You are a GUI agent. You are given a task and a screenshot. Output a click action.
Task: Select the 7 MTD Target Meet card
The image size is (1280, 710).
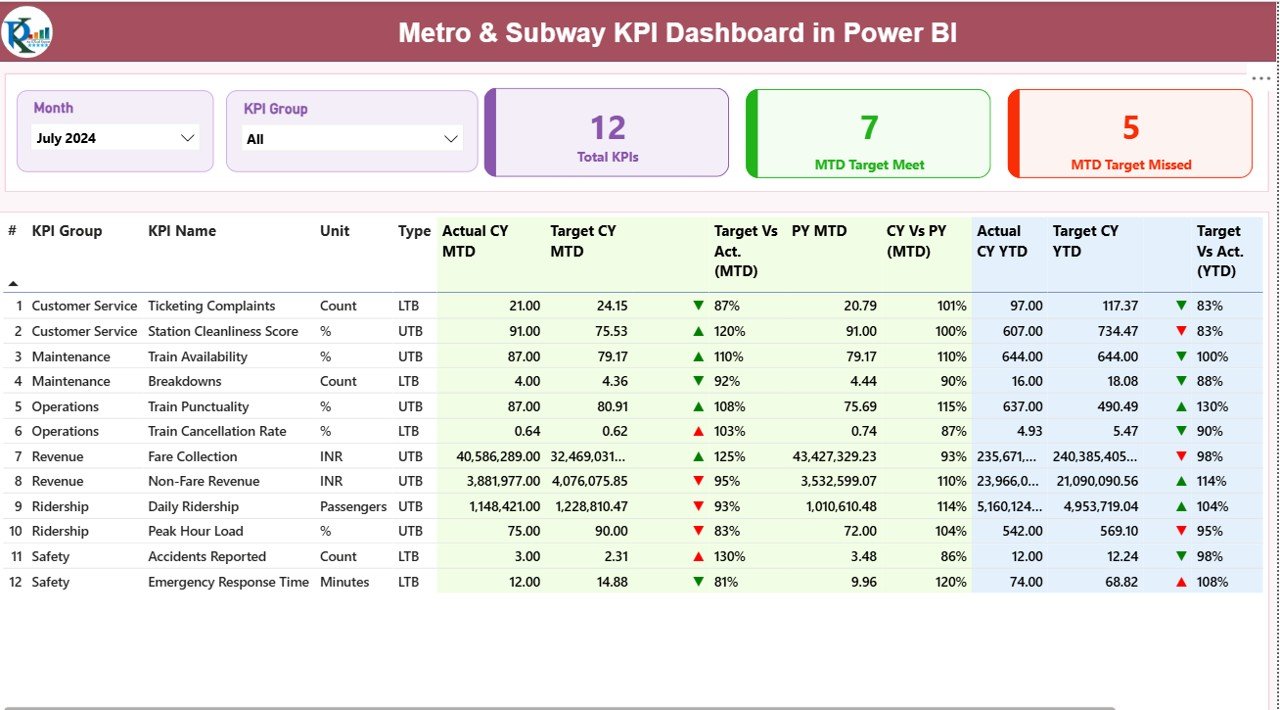(x=868, y=132)
